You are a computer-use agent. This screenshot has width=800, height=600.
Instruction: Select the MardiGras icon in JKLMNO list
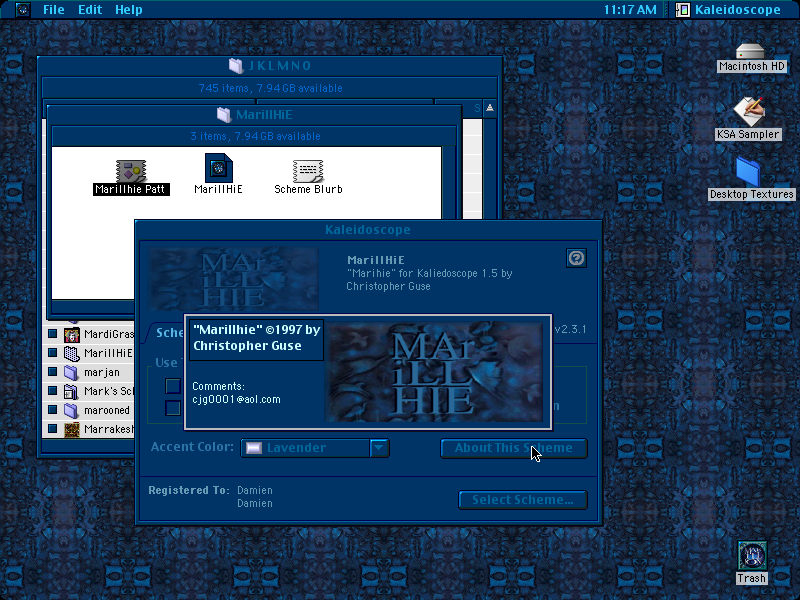[71, 334]
